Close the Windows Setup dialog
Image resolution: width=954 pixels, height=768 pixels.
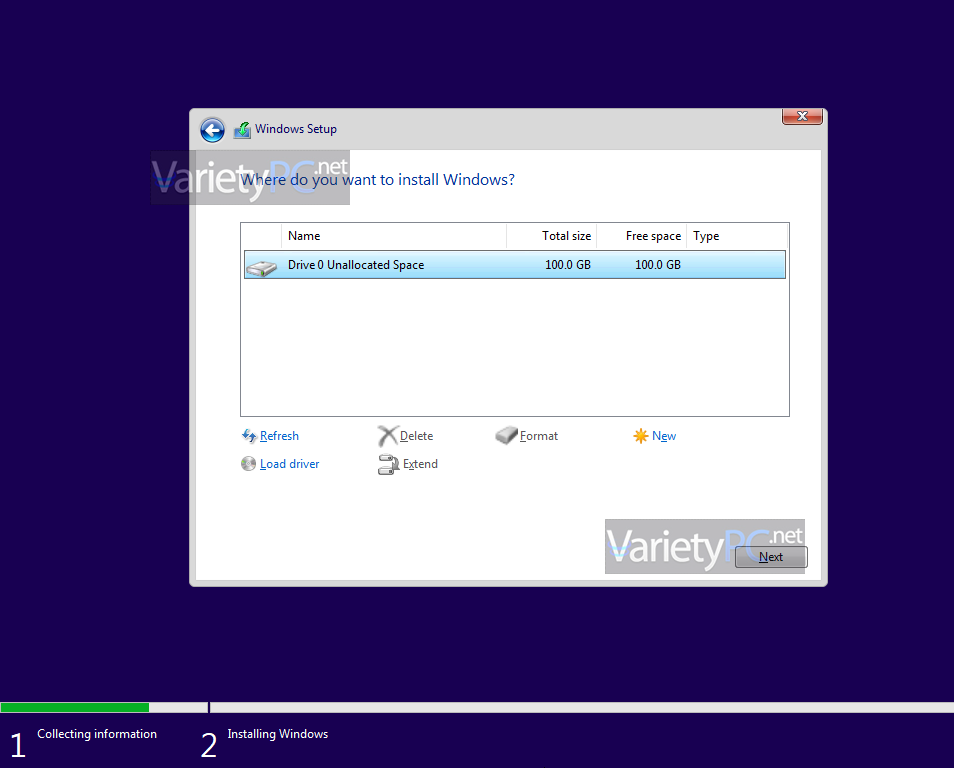802,117
